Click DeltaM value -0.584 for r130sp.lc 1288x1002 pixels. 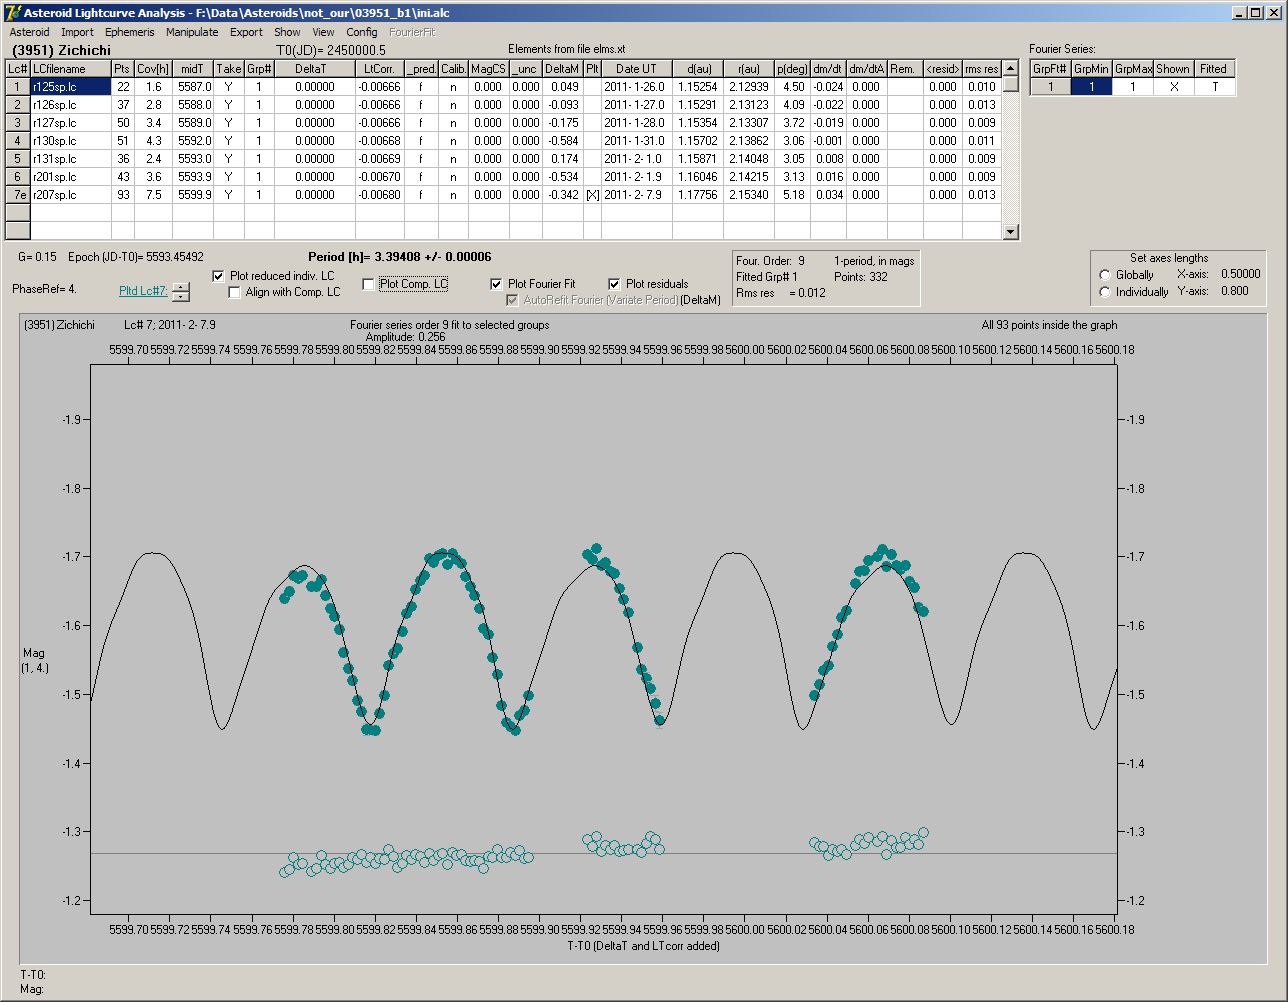[x=562, y=141]
